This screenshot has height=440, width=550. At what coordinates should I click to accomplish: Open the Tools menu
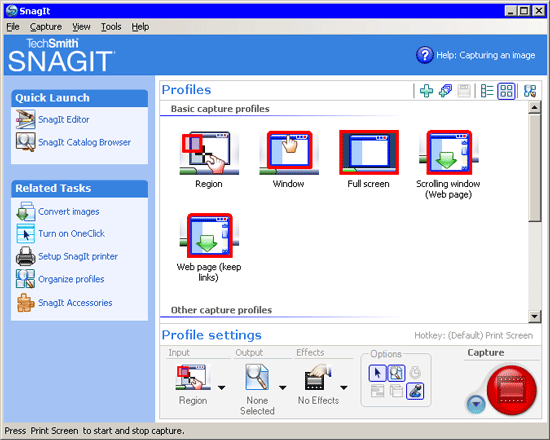pyautogui.click(x=111, y=27)
